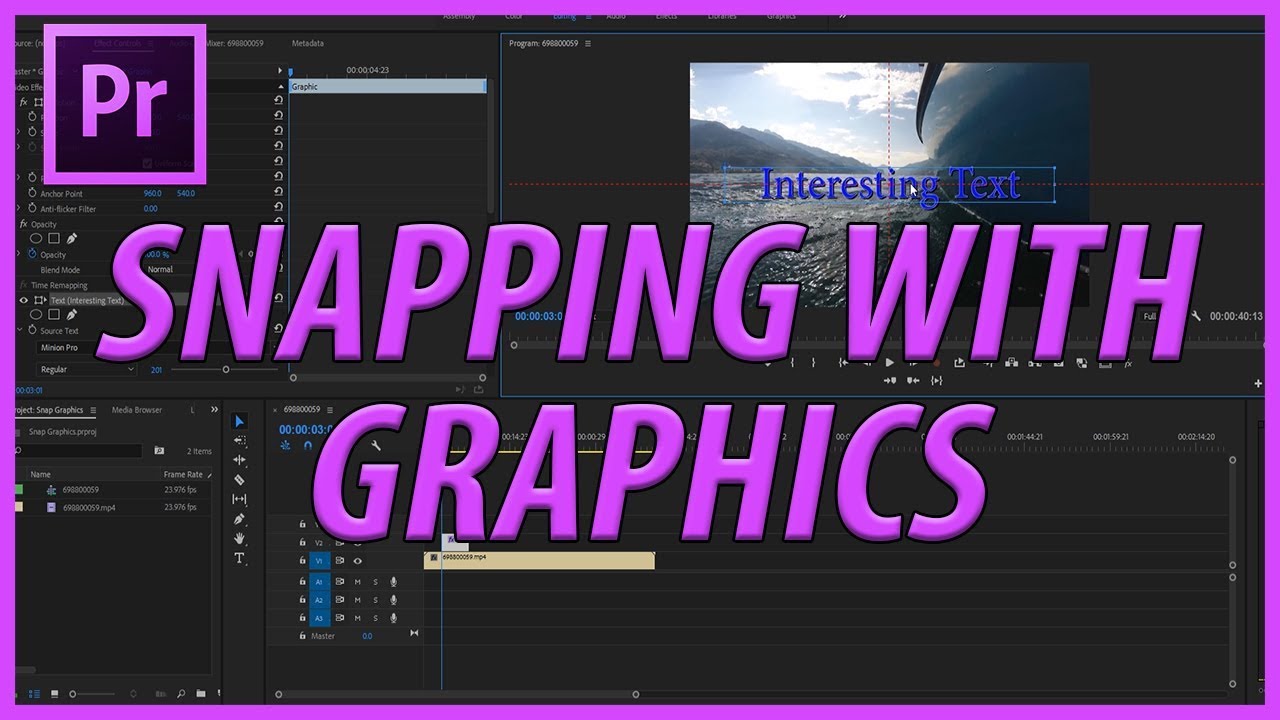Select the Selection tool in the timeline toolbar
1280x720 pixels.
(238, 421)
